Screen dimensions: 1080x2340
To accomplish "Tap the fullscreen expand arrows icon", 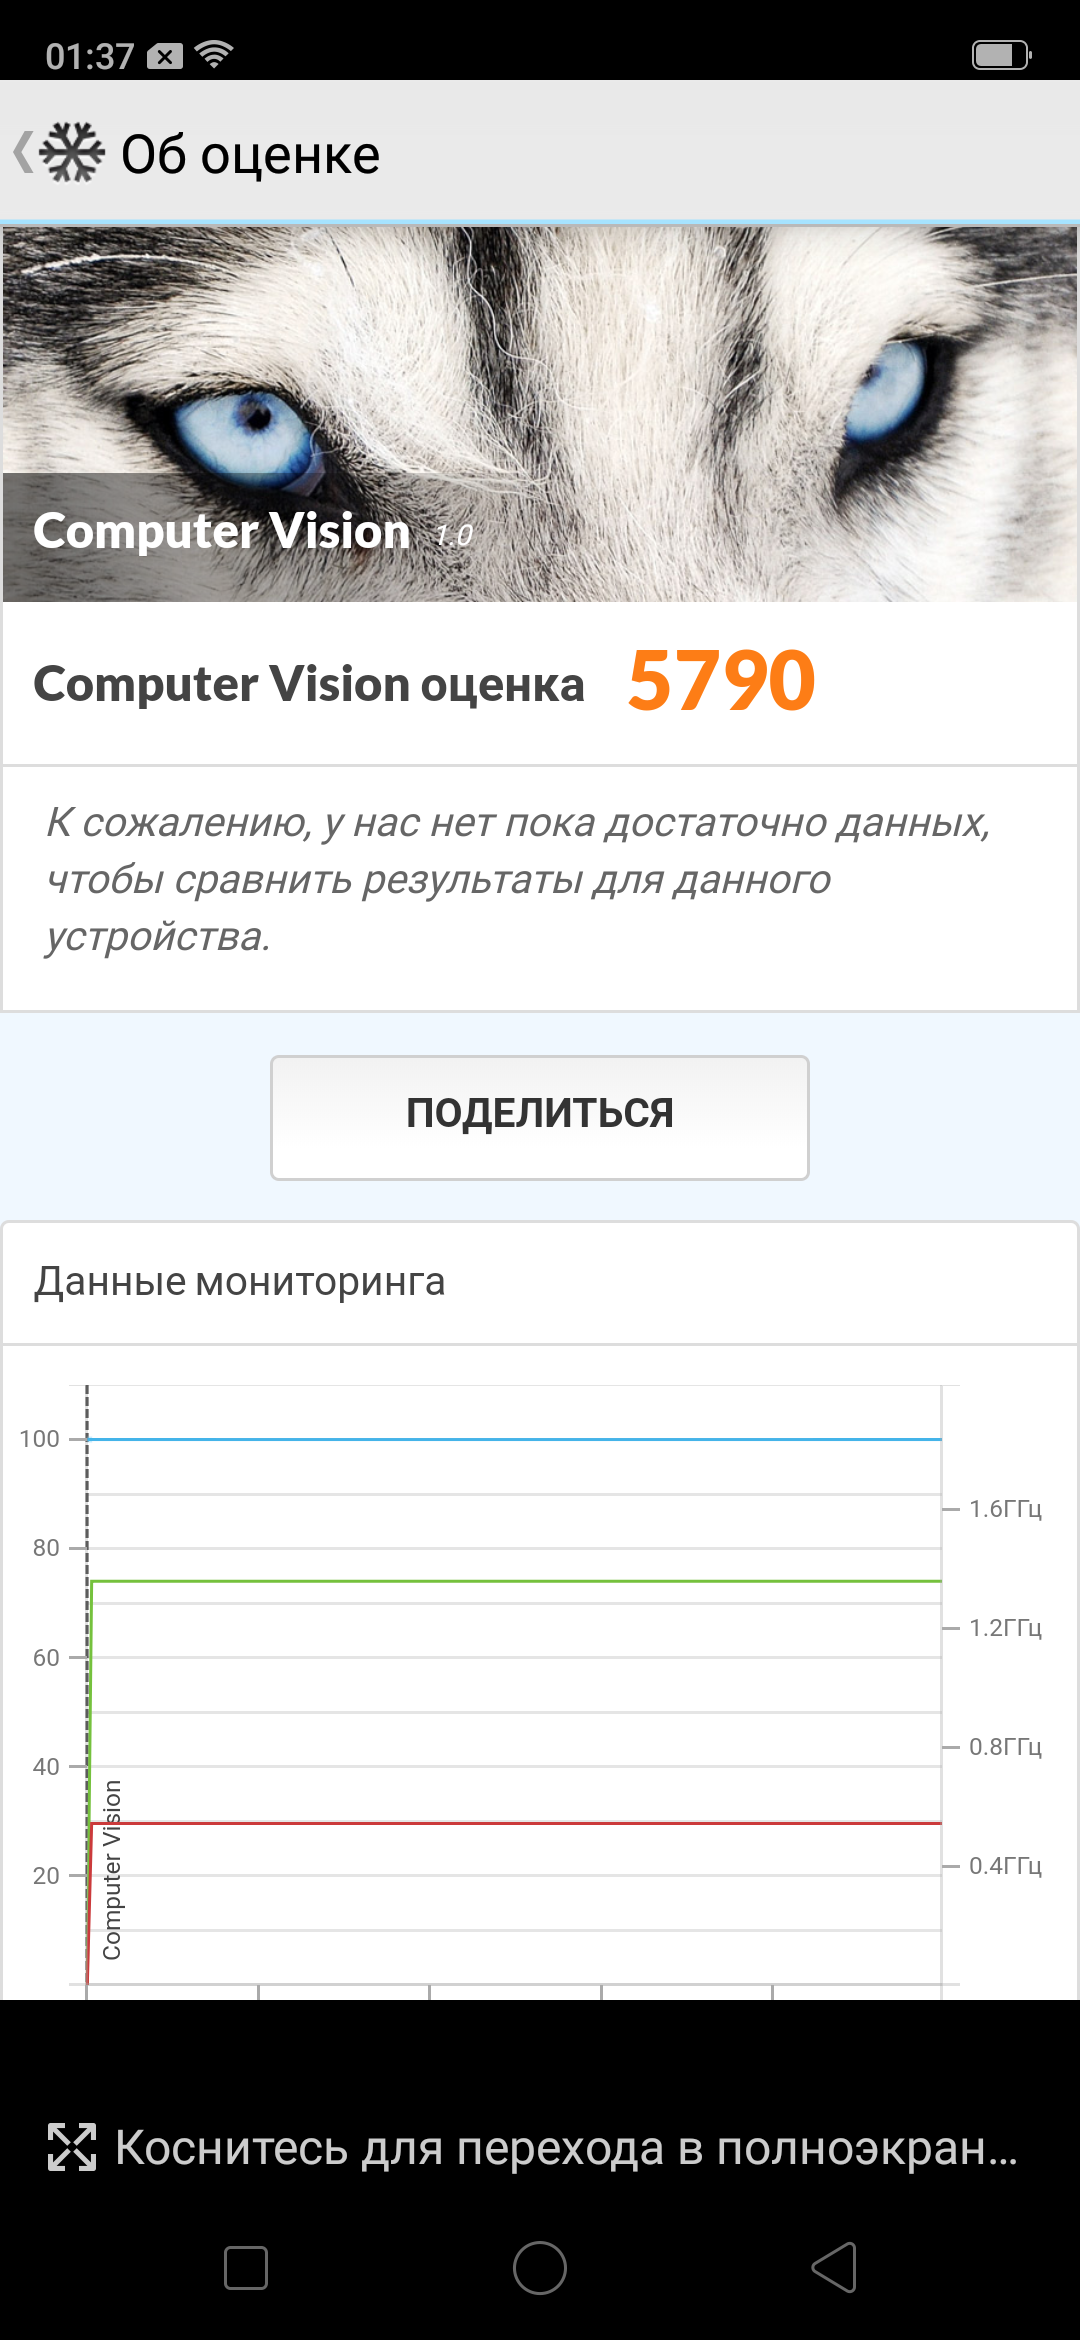I will coord(72,2147).
